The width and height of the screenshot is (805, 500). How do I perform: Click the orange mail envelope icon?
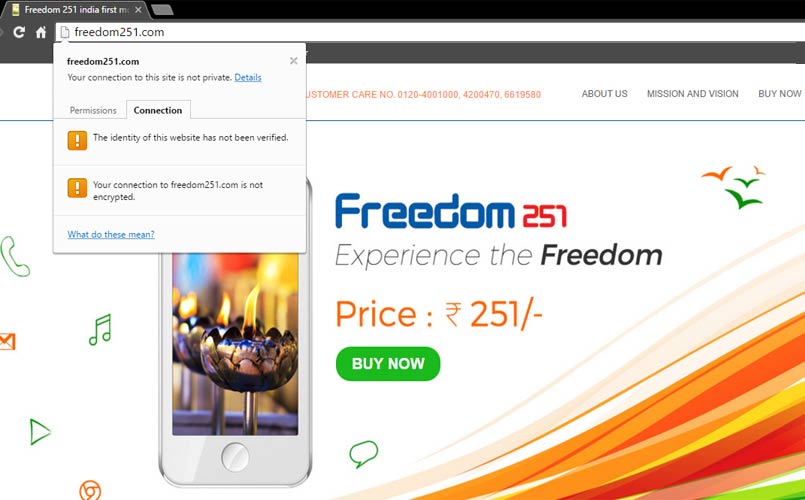click(x=7, y=341)
